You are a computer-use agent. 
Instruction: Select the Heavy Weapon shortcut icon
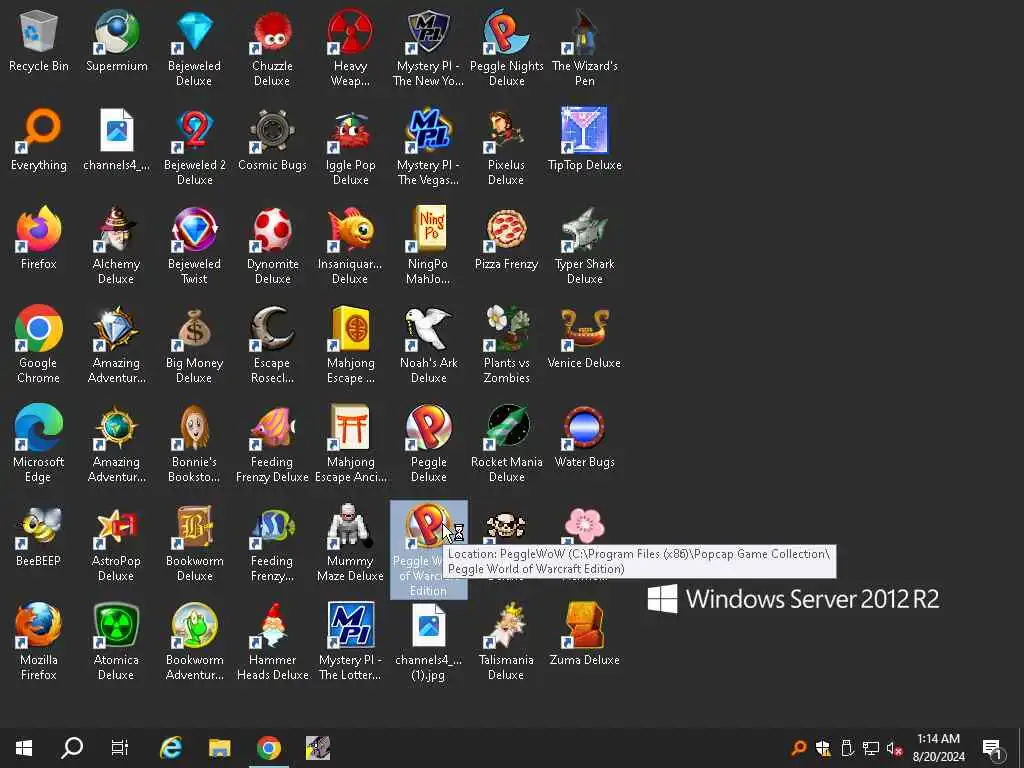tap(351, 31)
